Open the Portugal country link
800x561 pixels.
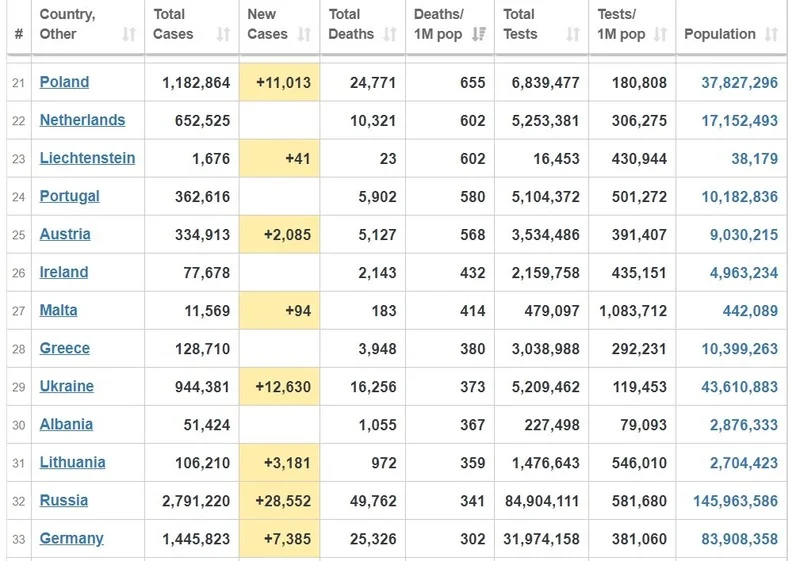click(70, 196)
